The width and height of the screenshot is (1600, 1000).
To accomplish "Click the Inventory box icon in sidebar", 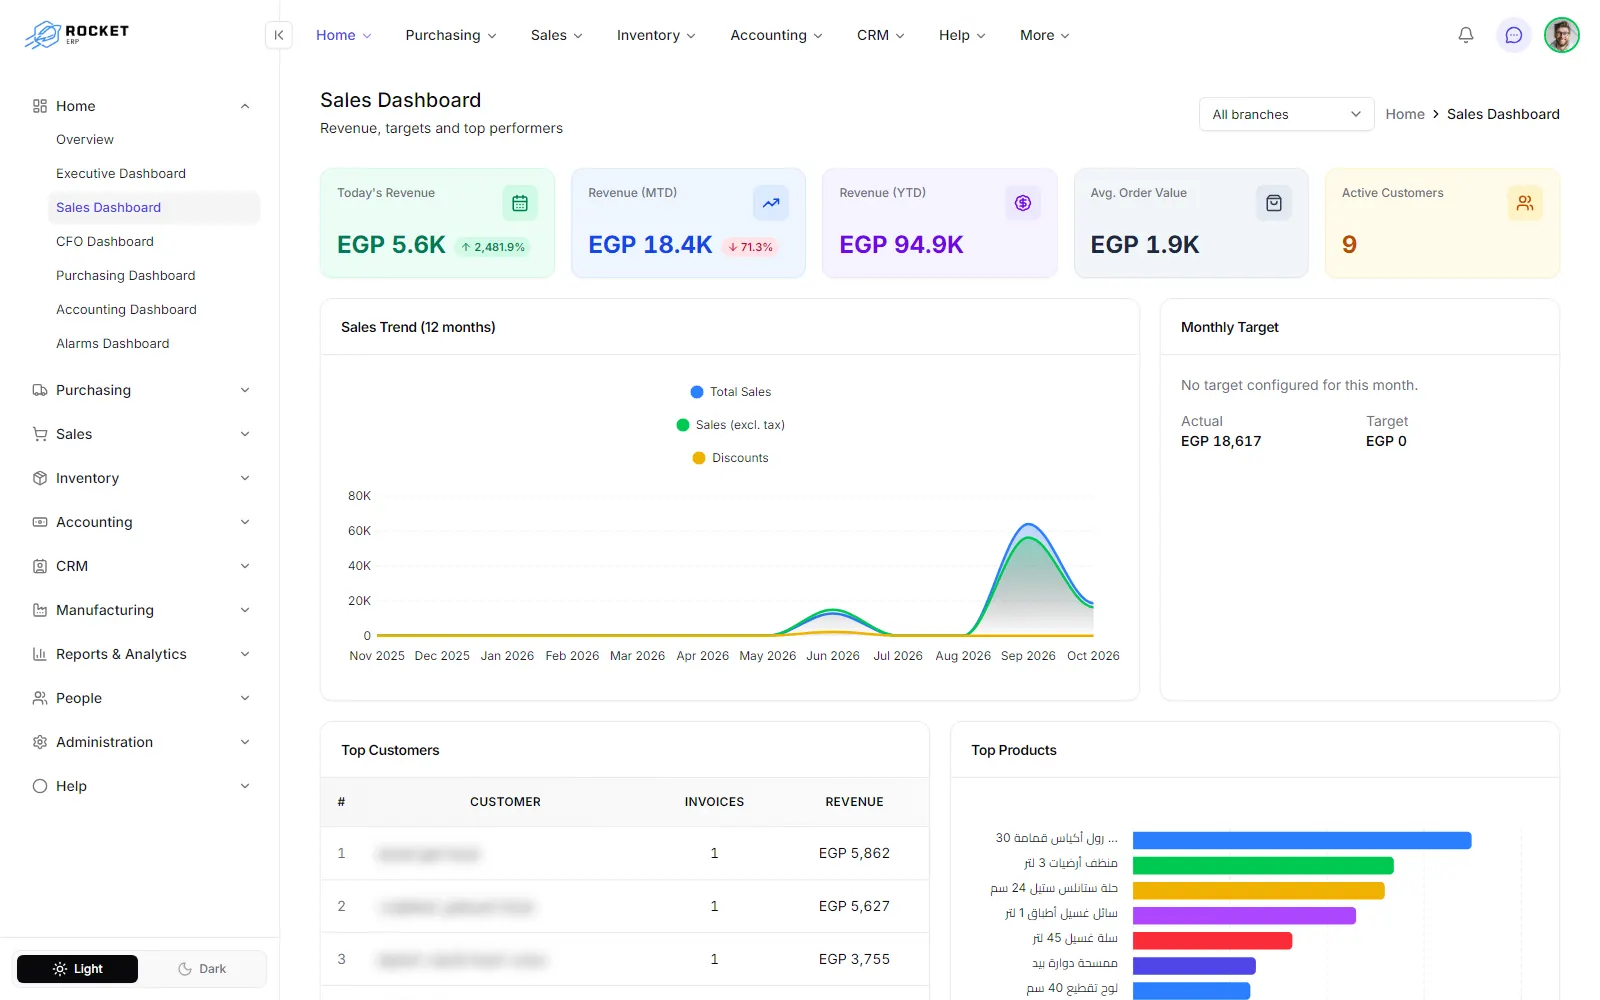I will pyautogui.click(x=40, y=478).
